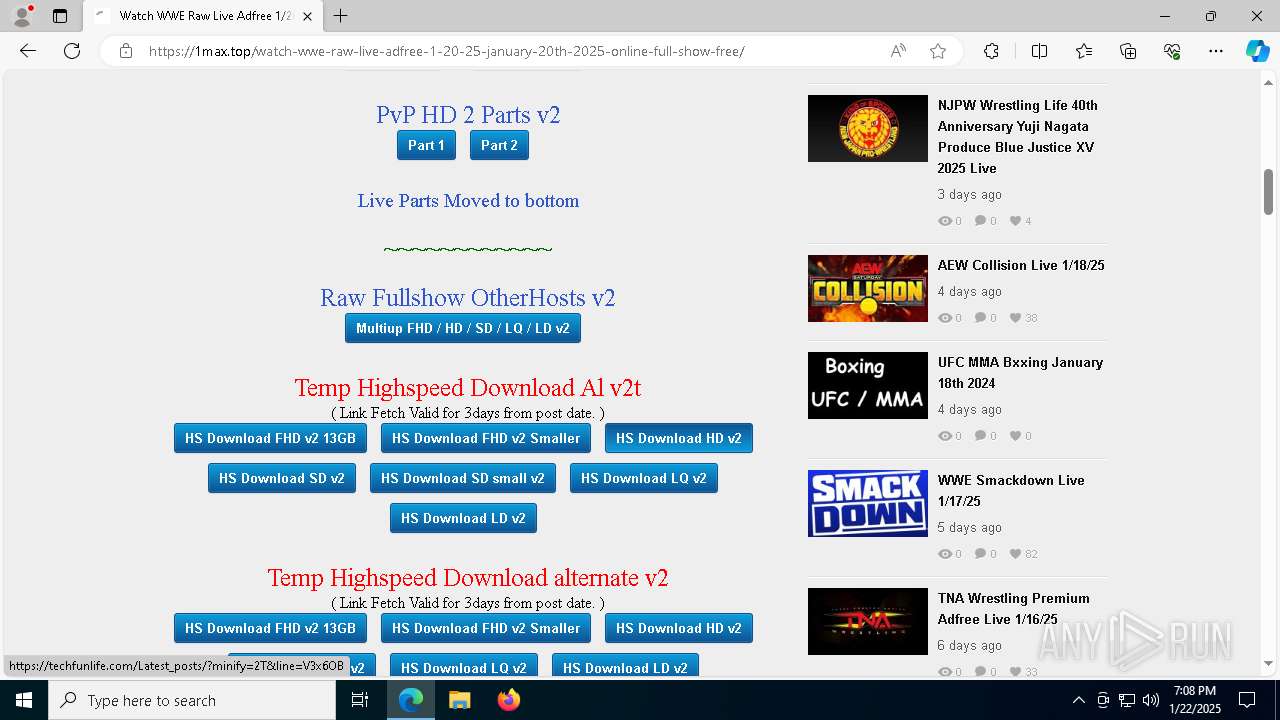
Task: Show hidden system tray icons
Action: point(1078,700)
